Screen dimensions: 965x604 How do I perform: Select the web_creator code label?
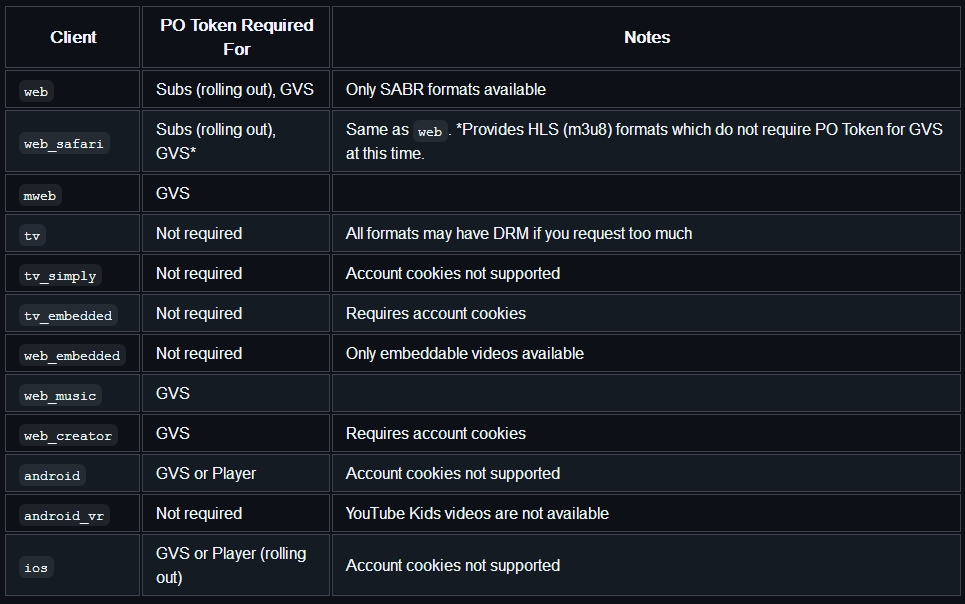tap(68, 435)
